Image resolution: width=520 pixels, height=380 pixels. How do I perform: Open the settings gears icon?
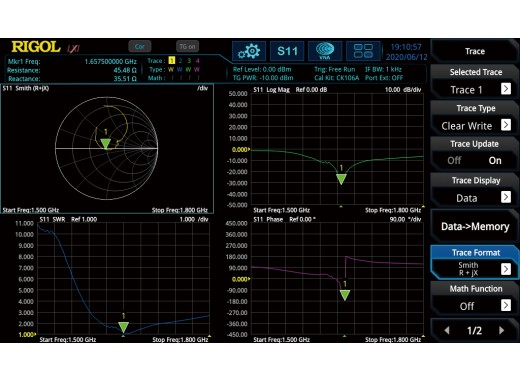click(x=249, y=51)
